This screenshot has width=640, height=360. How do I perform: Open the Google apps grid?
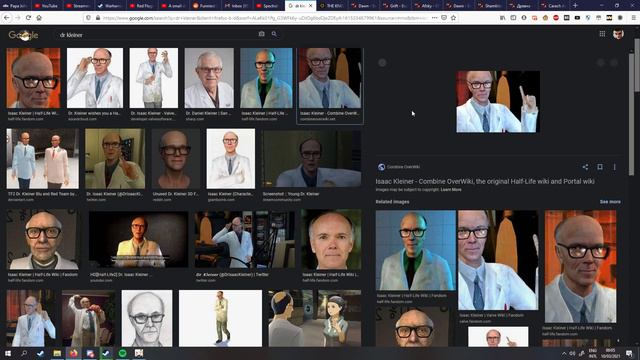point(602,34)
